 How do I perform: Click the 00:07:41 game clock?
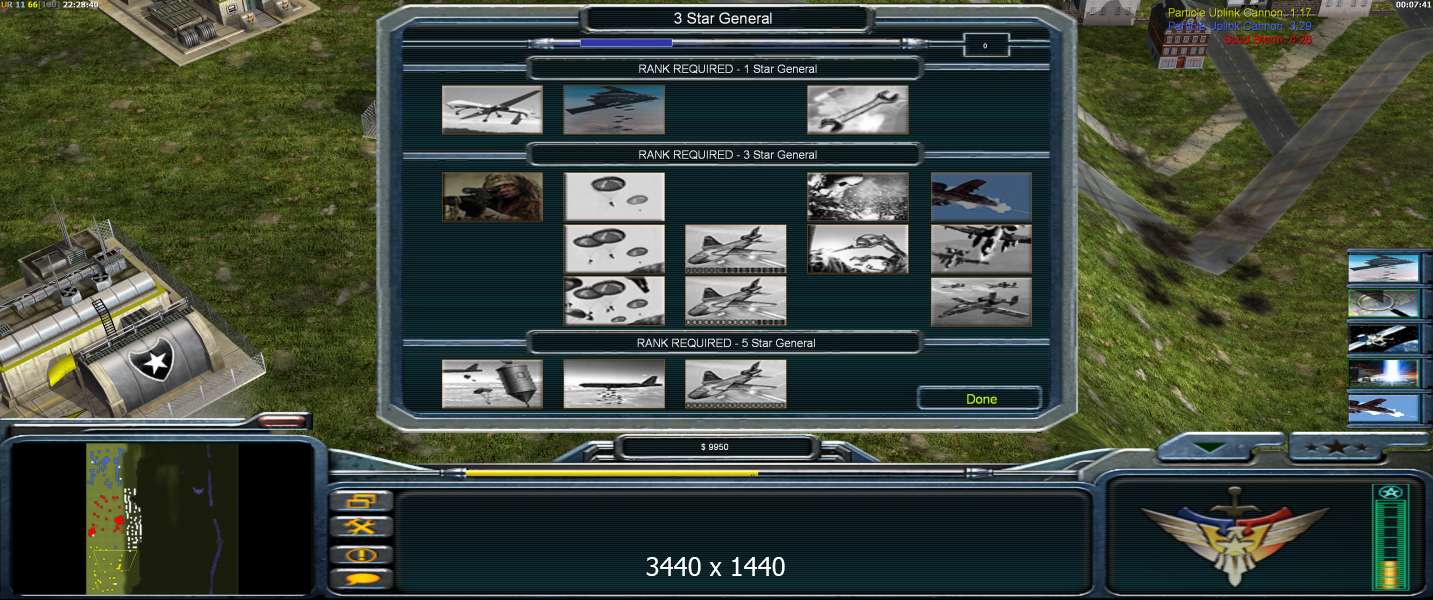coord(1412,5)
